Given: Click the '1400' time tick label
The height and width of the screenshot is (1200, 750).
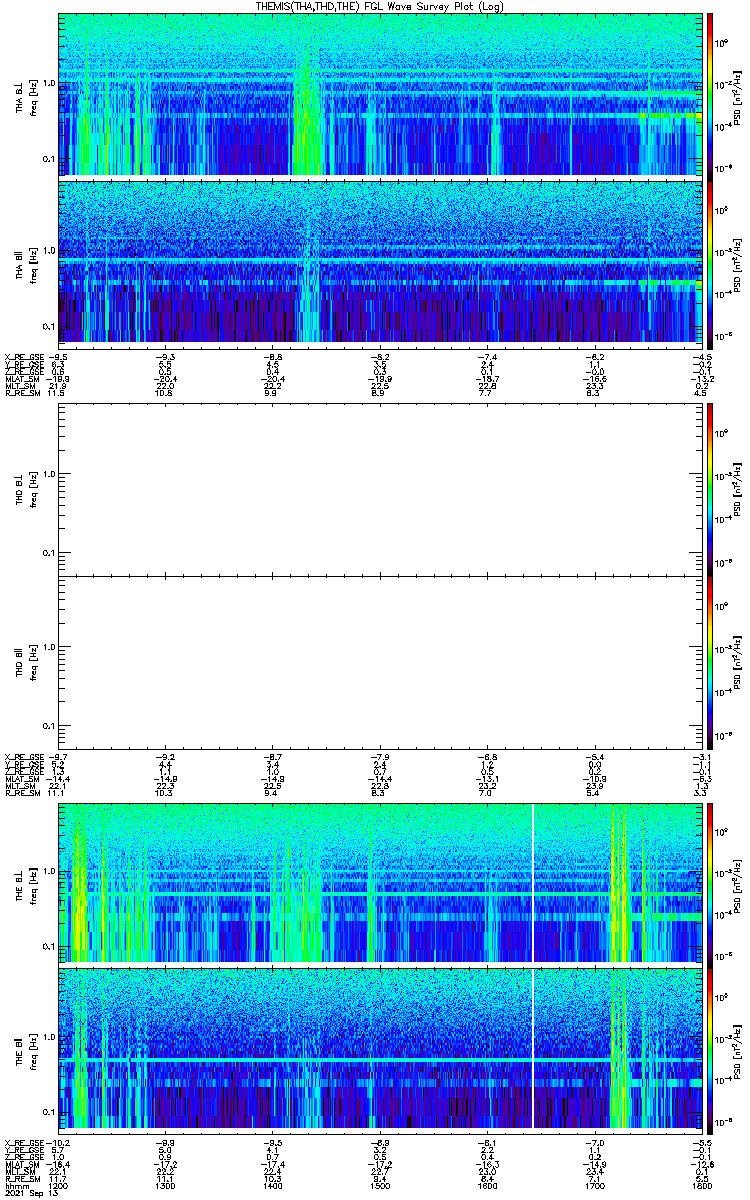Looking at the screenshot, I should coord(273,1185).
